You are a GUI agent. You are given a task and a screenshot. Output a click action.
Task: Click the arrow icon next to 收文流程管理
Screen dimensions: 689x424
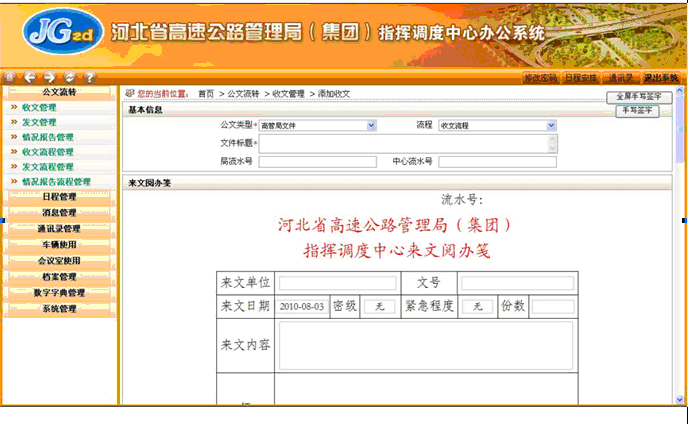(x=14, y=152)
